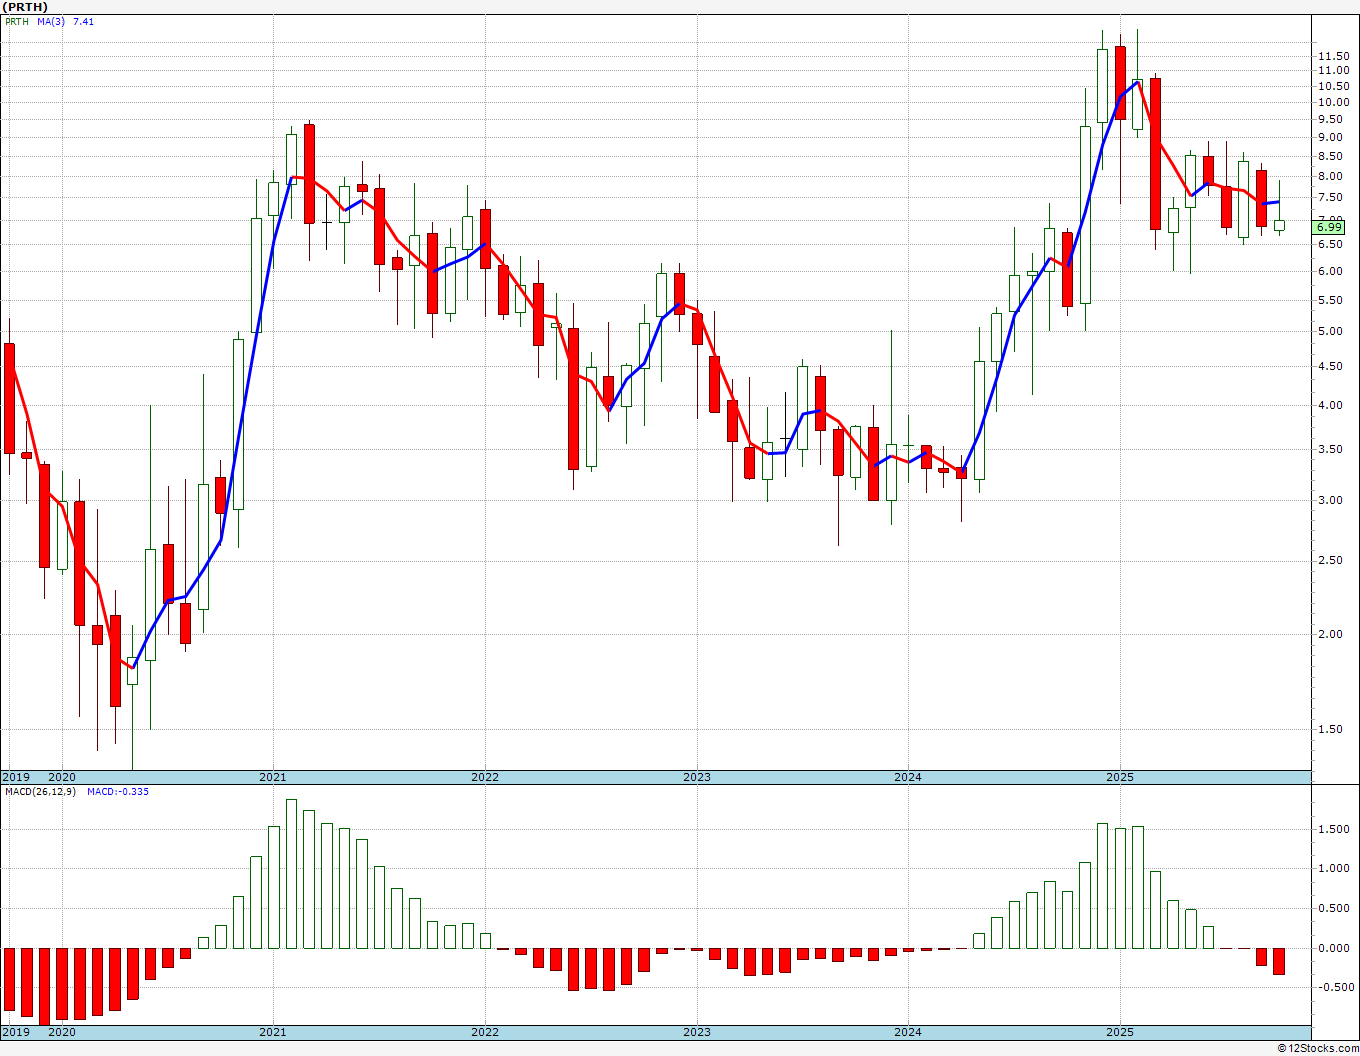This screenshot has height=1056, width=1360.
Task: Select the green PRTH legend label
Action: [17, 21]
